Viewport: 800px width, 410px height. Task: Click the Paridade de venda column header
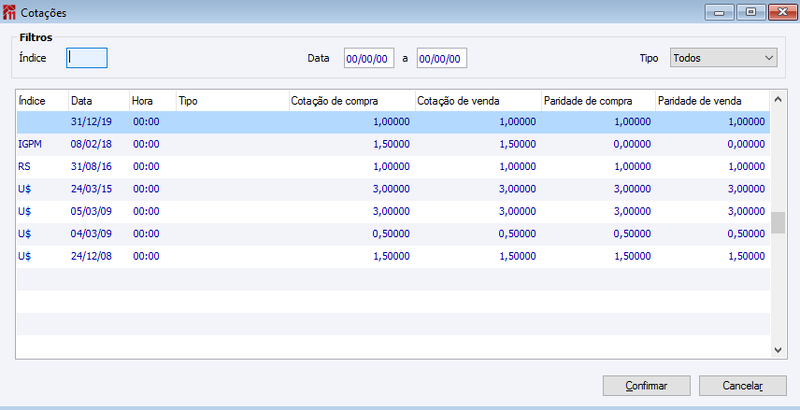point(712,101)
